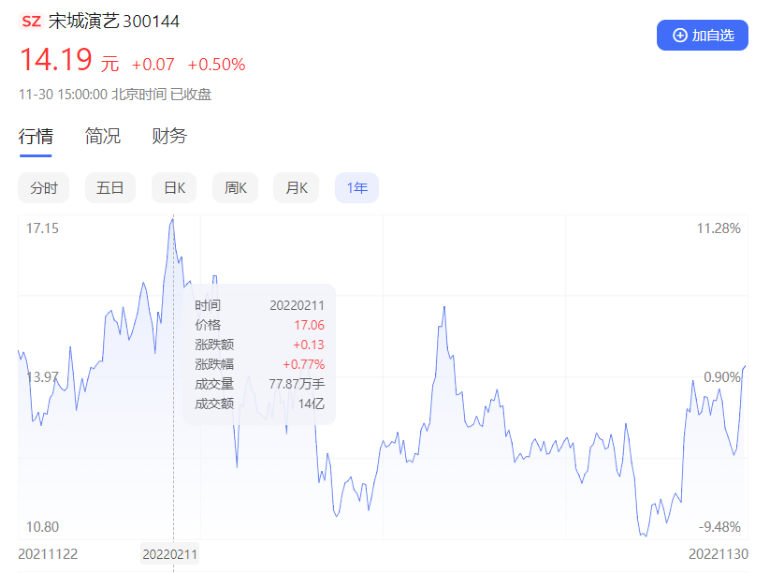Switch chart to 五日 view

(110, 187)
